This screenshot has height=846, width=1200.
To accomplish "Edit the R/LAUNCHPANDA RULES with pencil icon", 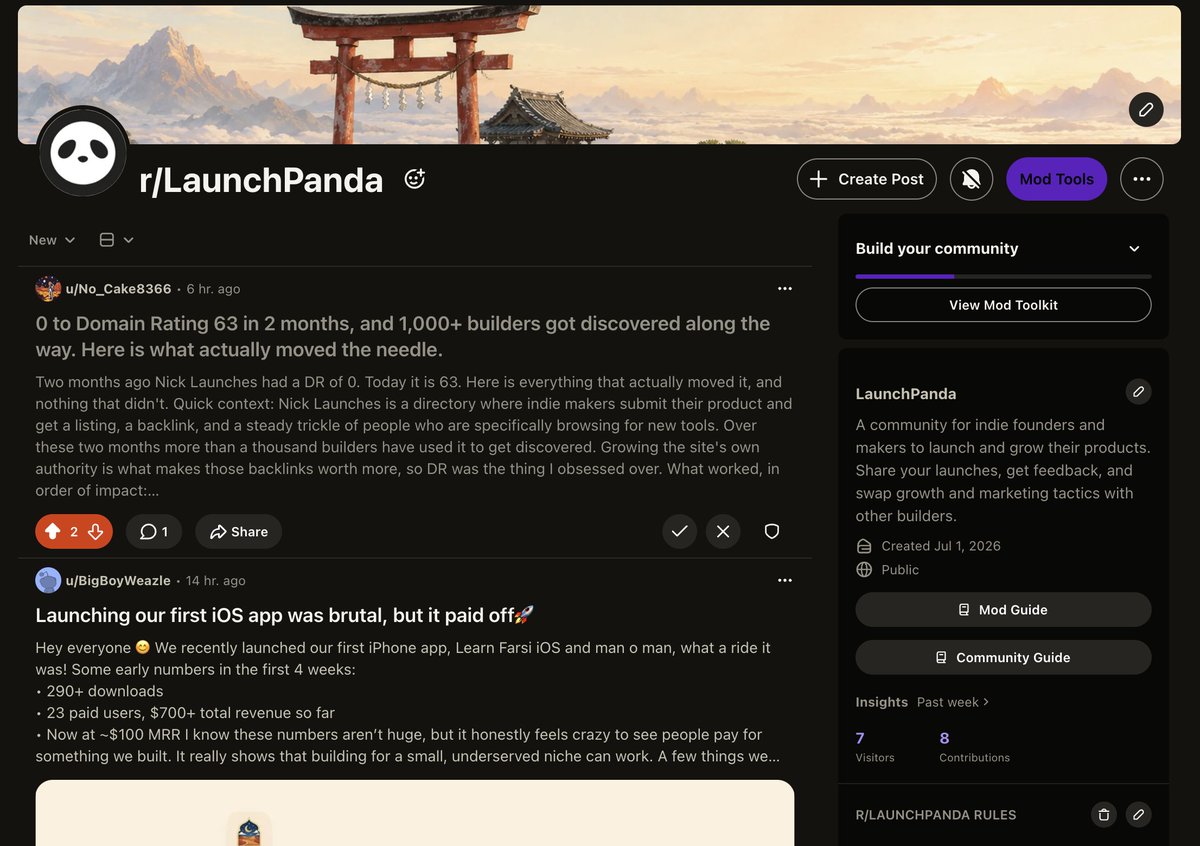I will (1138, 815).
